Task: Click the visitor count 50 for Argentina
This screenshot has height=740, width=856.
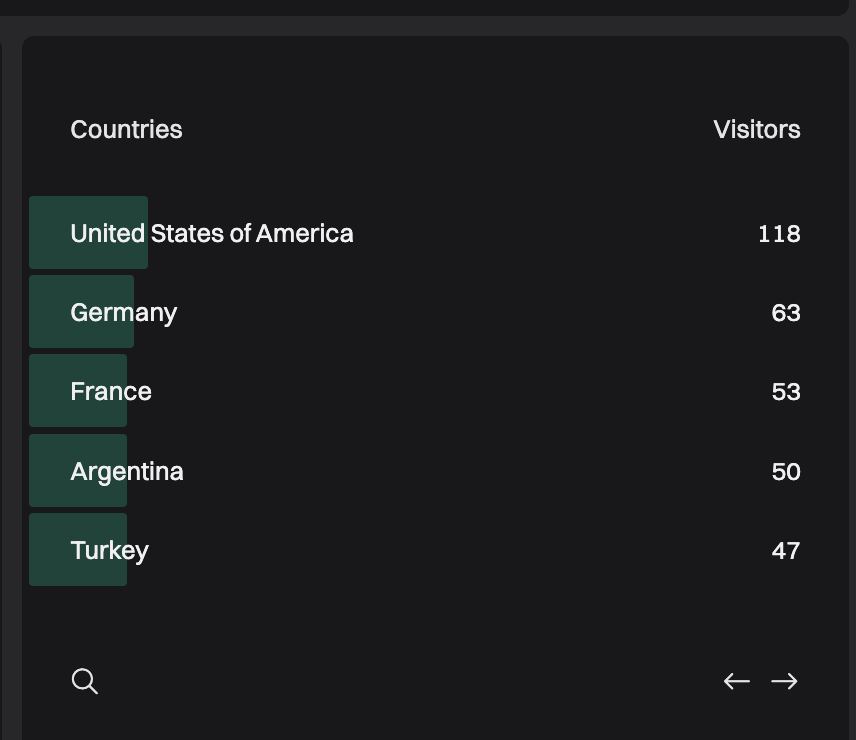Action: click(786, 471)
